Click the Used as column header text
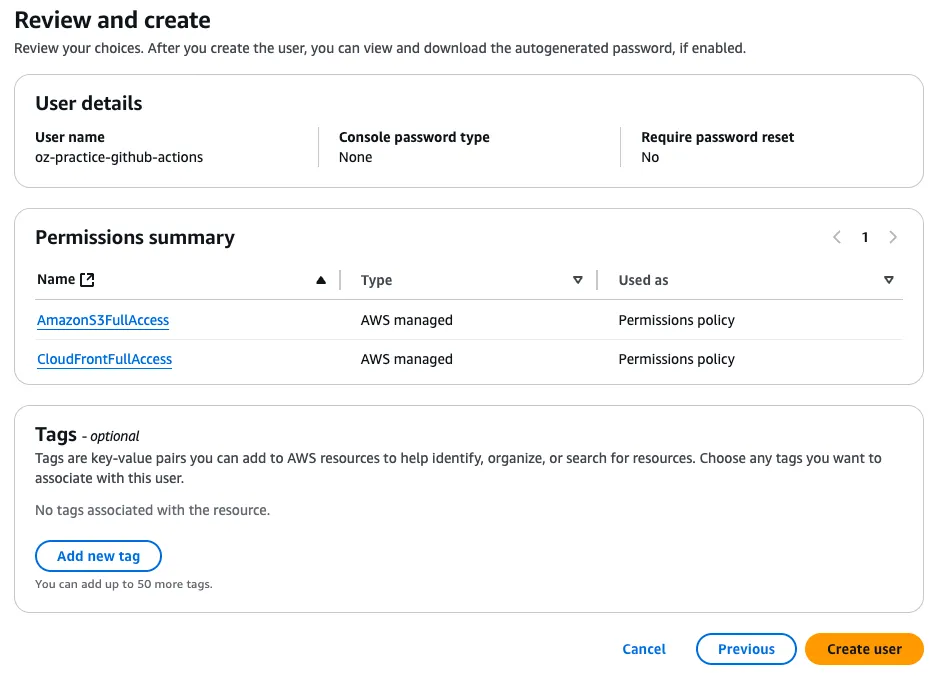 pyautogui.click(x=643, y=280)
